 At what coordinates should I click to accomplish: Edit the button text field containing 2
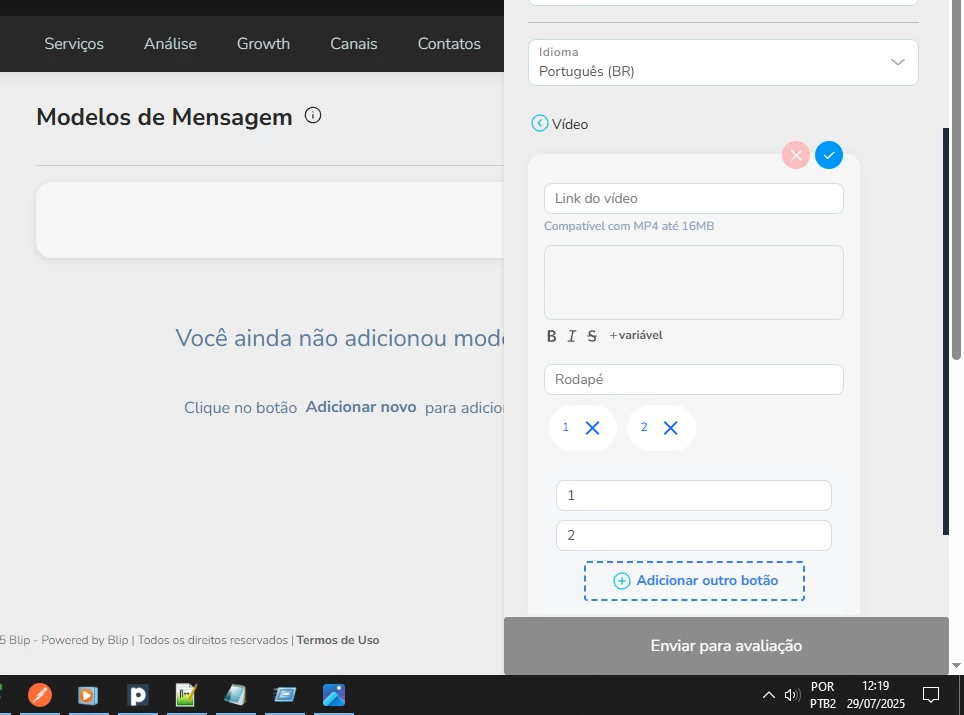coord(693,535)
